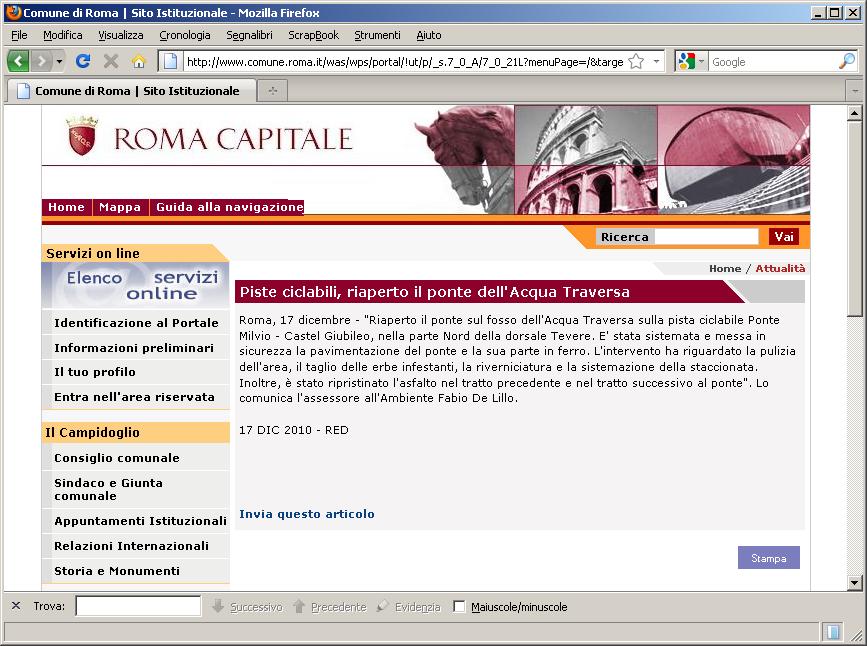This screenshot has height=646, width=867.
Task: Maximize the Firefox window
Action: [x=835, y=12]
